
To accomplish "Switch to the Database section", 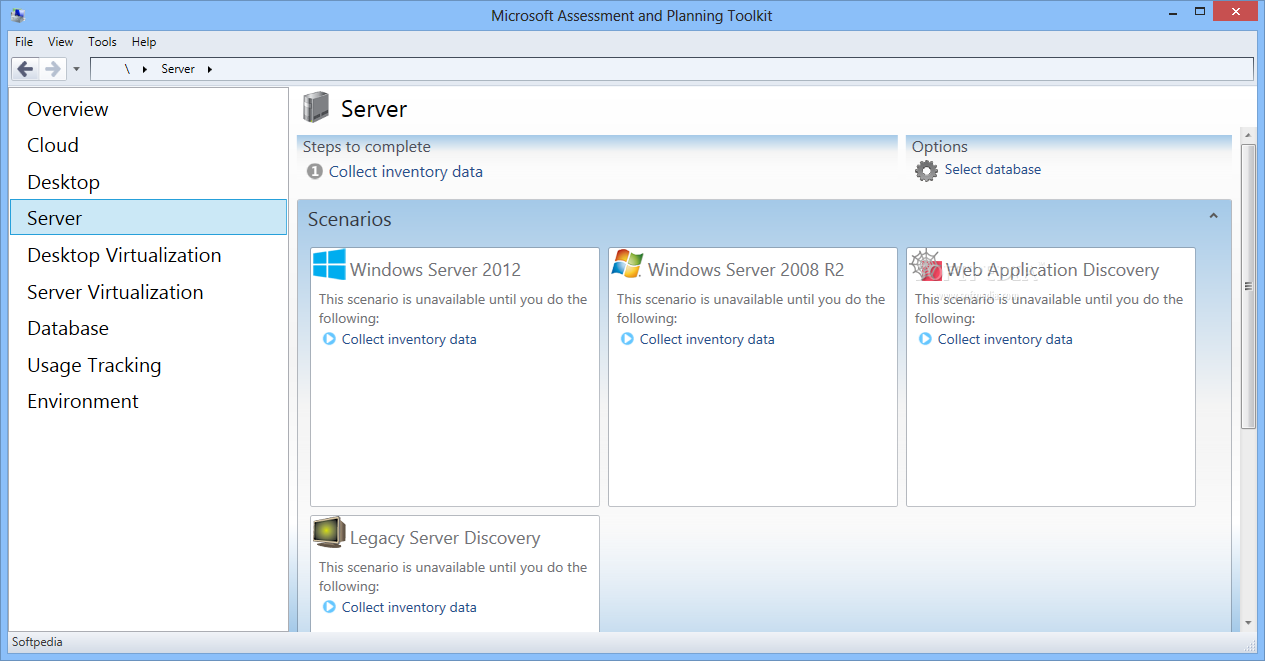I will pos(148,328).
